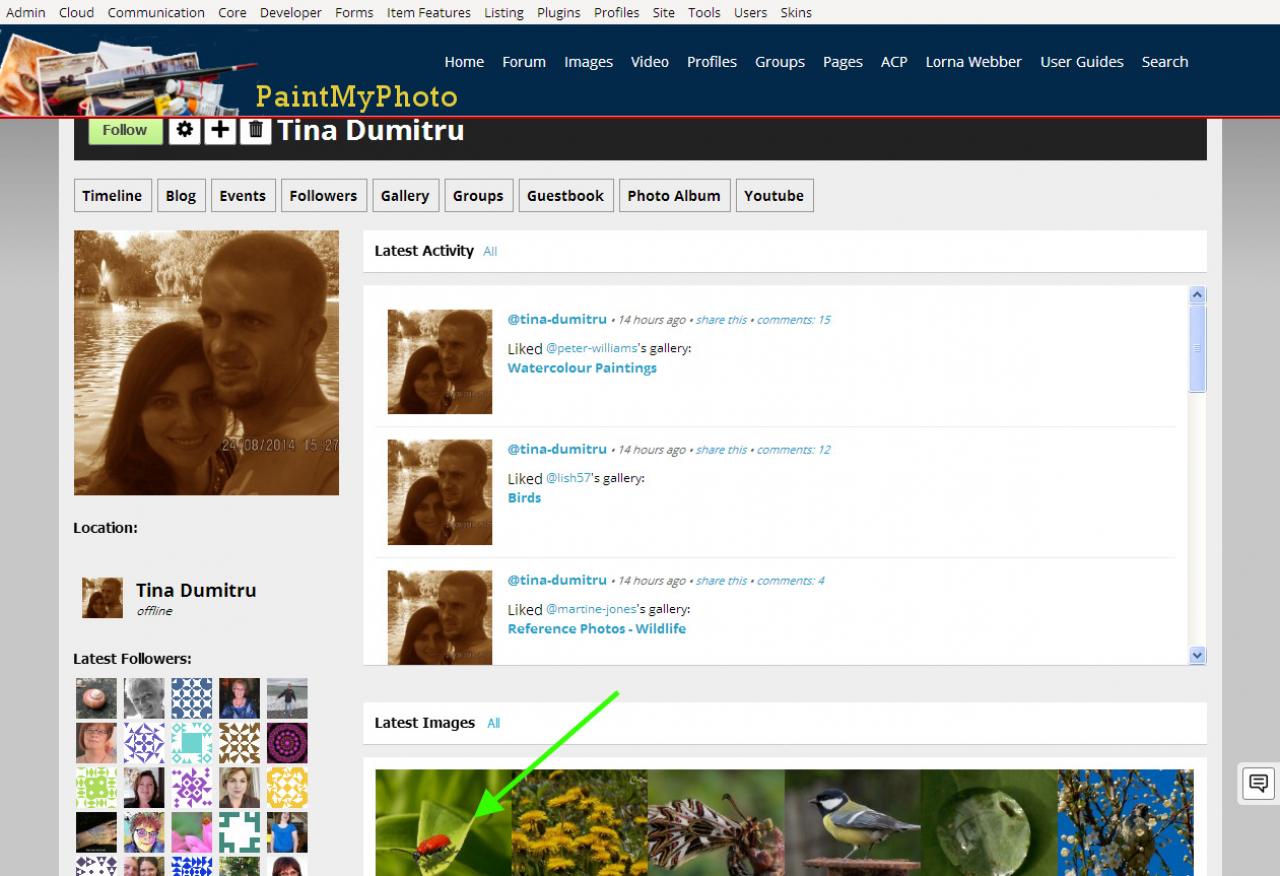Image resolution: width=1280 pixels, height=876 pixels.
Task: Open comments: 4 link
Action: point(790,581)
